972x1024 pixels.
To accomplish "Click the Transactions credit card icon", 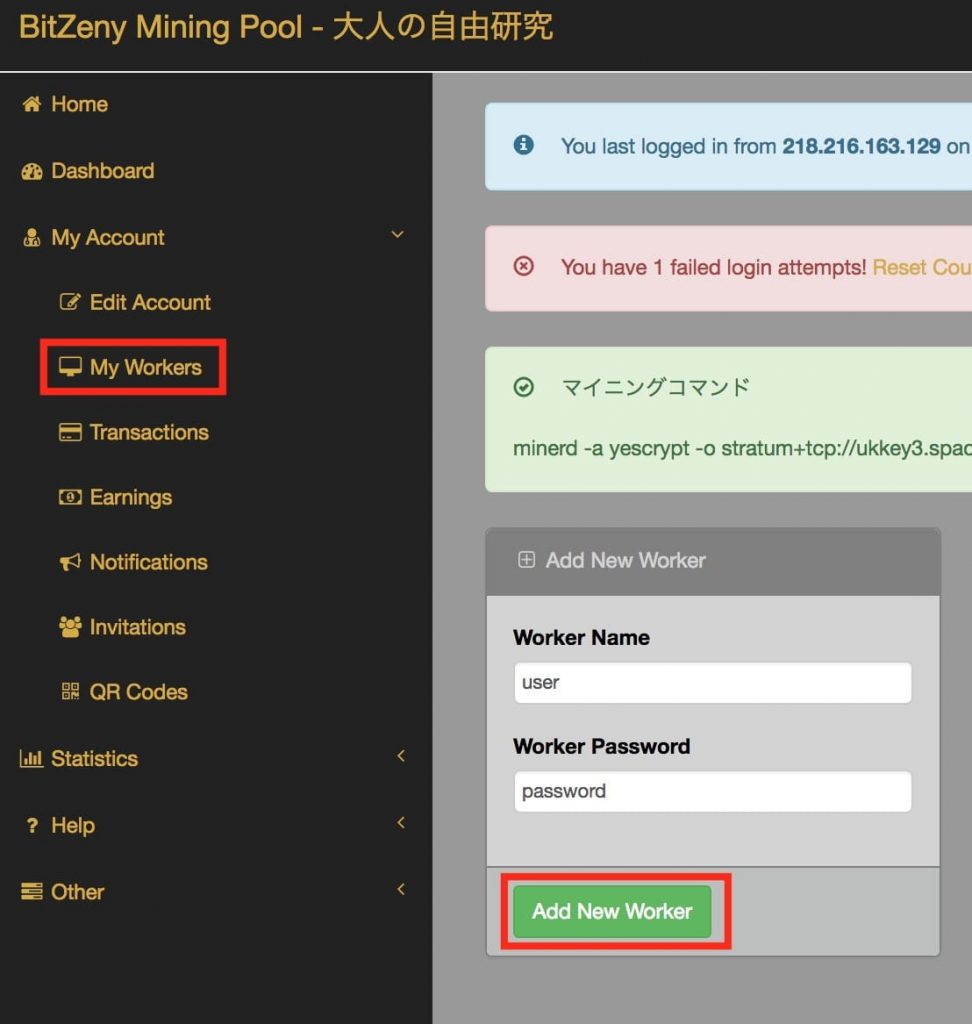I will pos(70,432).
